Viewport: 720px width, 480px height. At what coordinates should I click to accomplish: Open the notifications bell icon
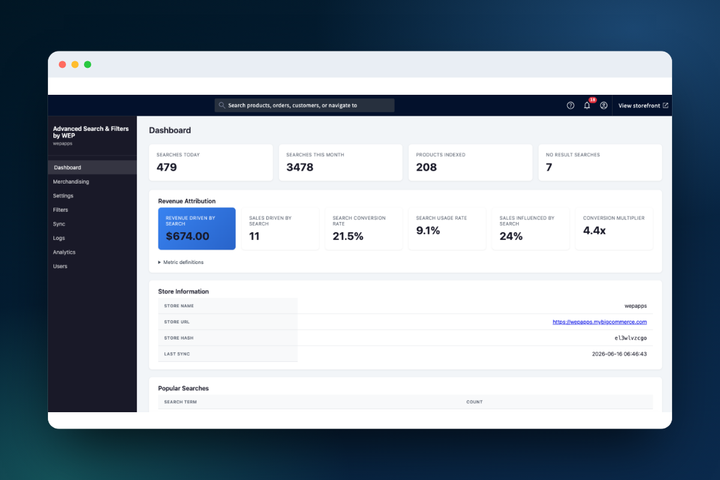click(x=587, y=106)
